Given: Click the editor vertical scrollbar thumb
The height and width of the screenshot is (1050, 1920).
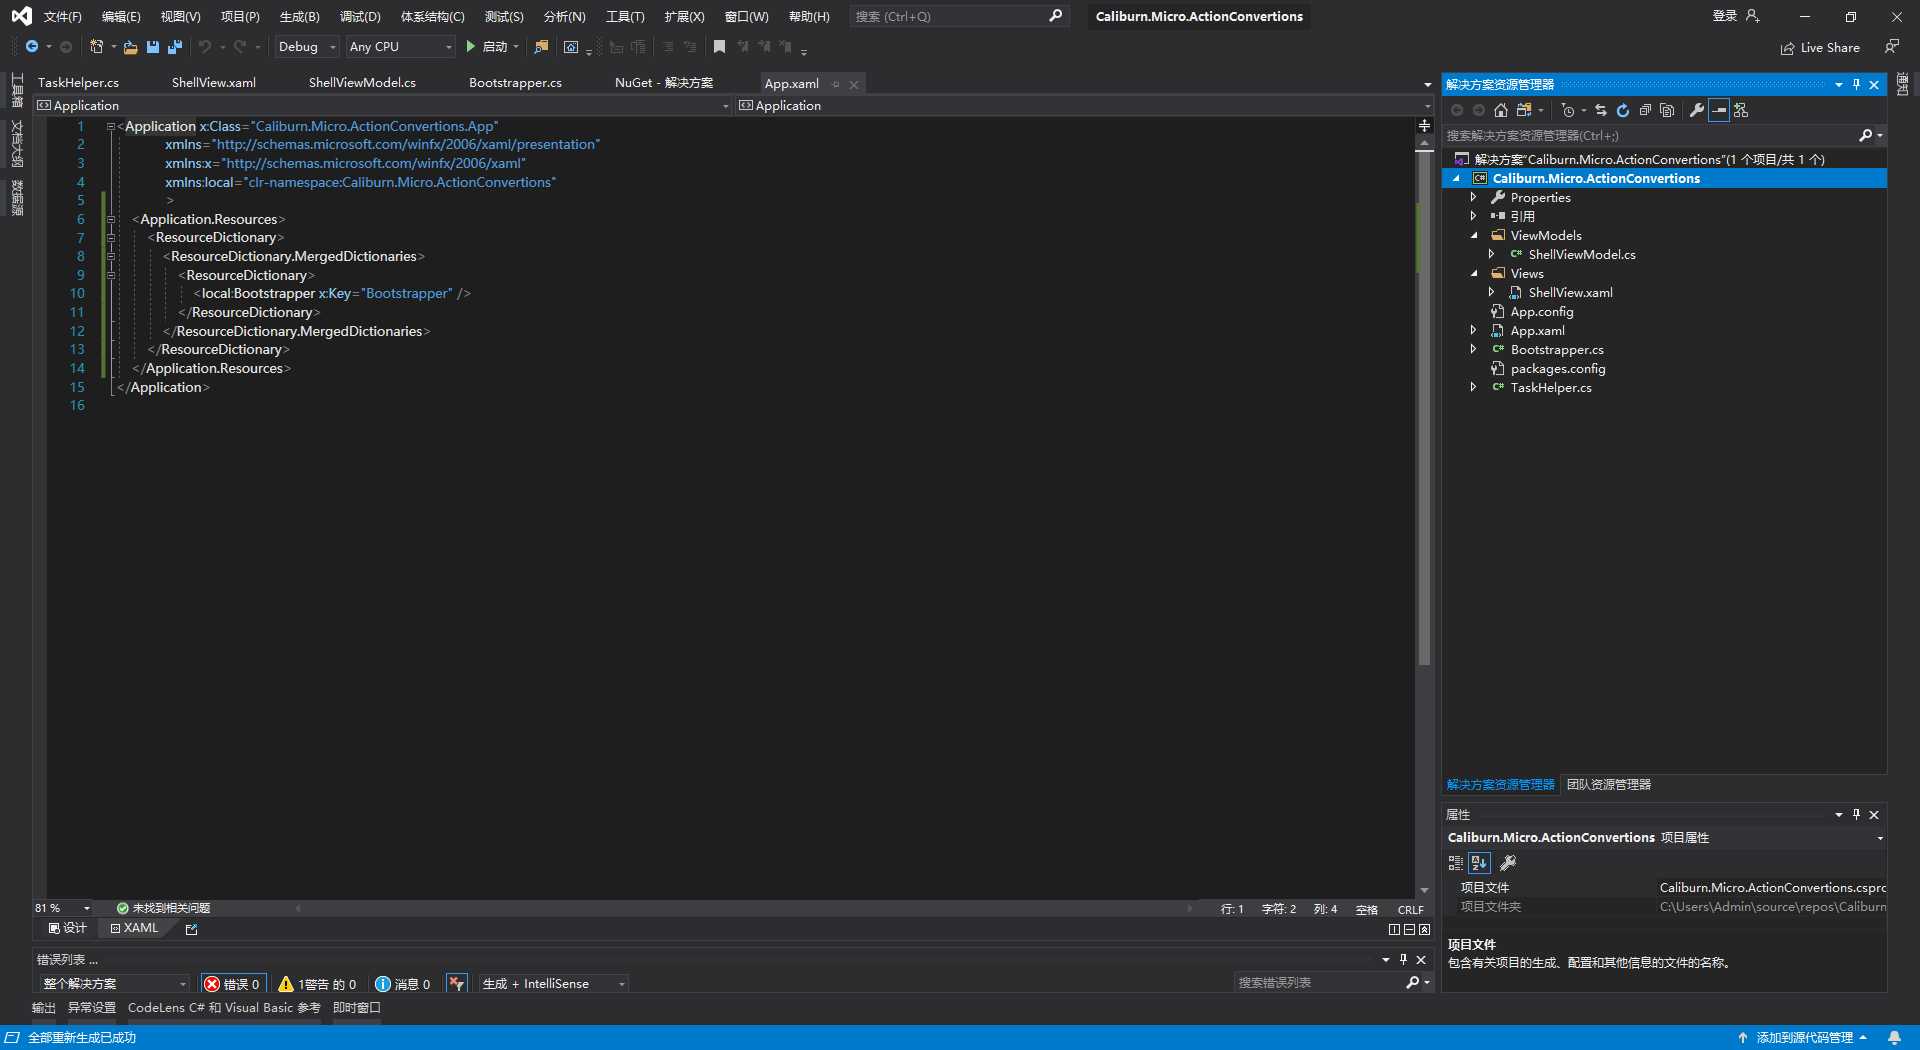Looking at the screenshot, I should pyautogui.click(x=1424, y=410).
